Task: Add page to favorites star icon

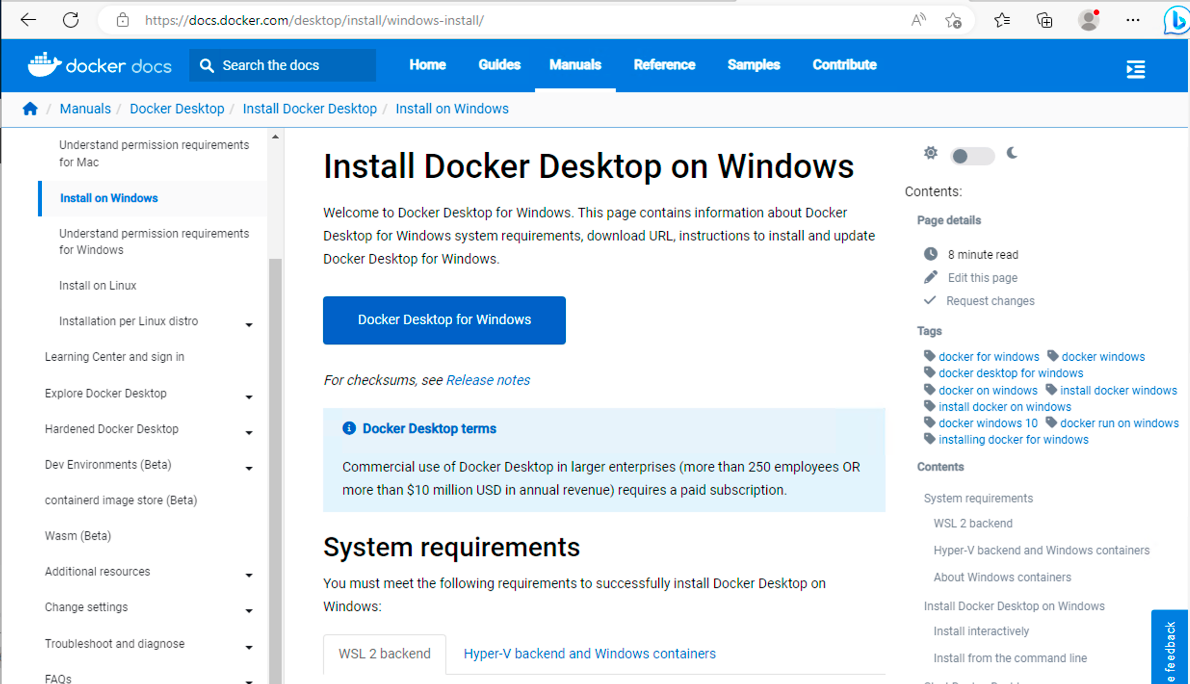Action: [x=953, y=20]
